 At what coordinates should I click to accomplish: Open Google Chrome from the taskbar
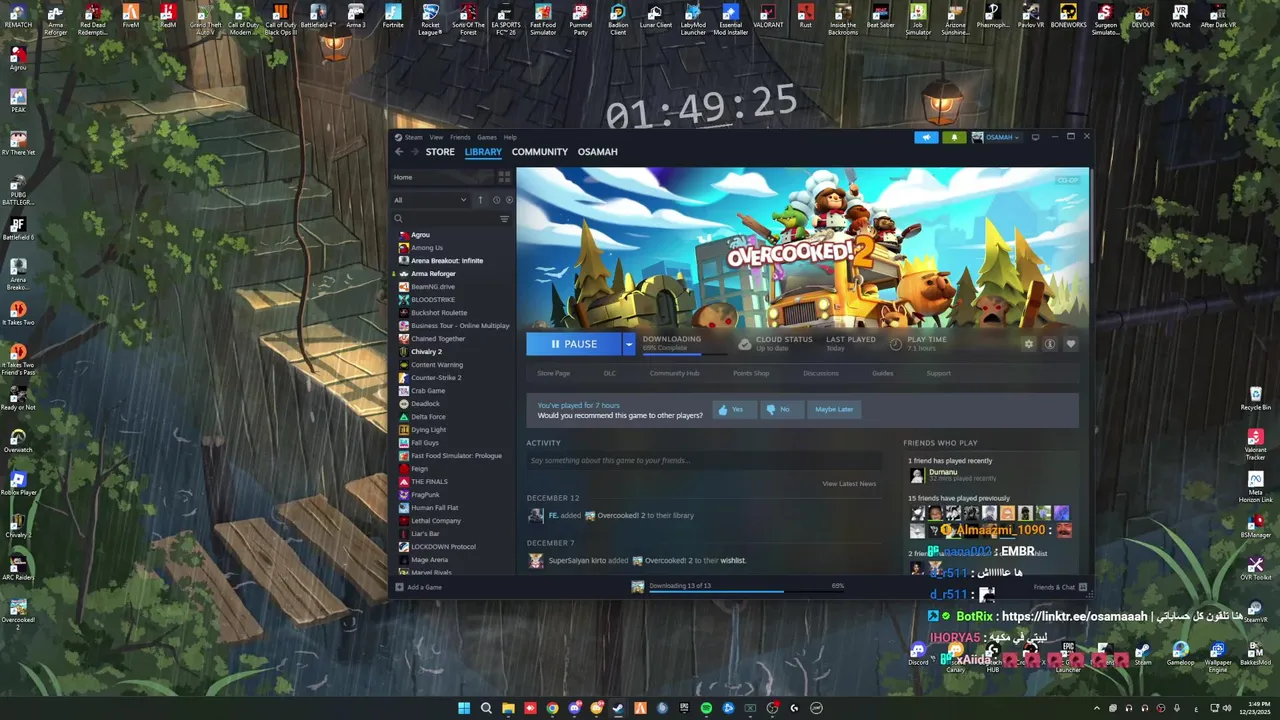(552, 708)
